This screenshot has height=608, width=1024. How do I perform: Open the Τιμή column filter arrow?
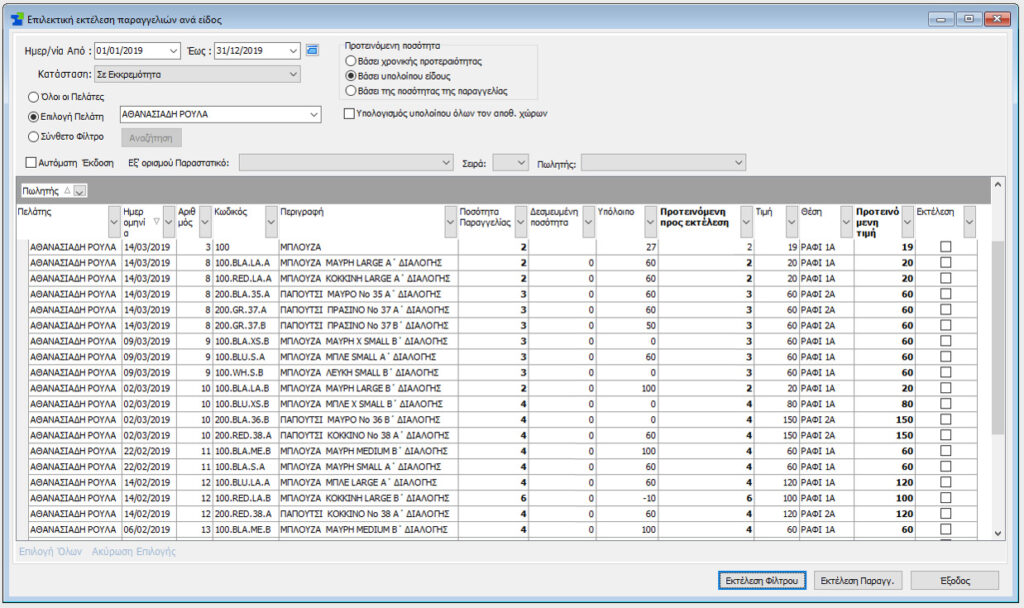point(792,223)
